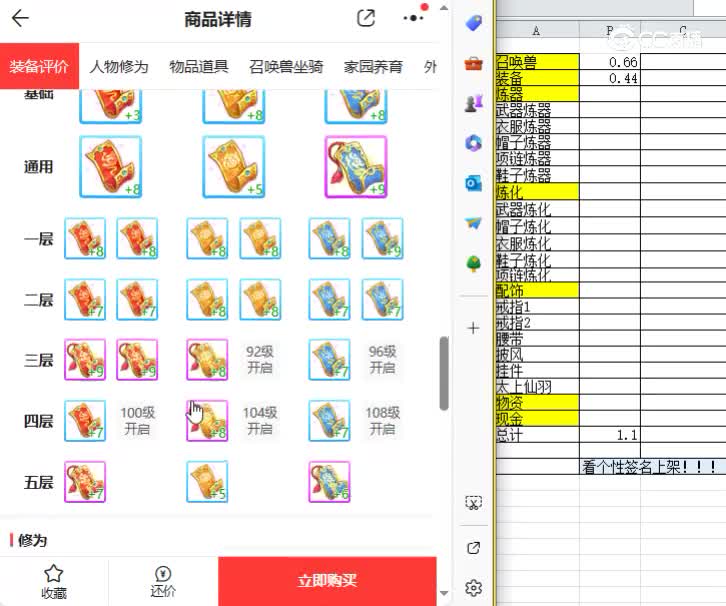Switch to 装备评价 tab
The height and width of the screenshot is (606, 726).
pyautogui.click(x=39, y=66)
